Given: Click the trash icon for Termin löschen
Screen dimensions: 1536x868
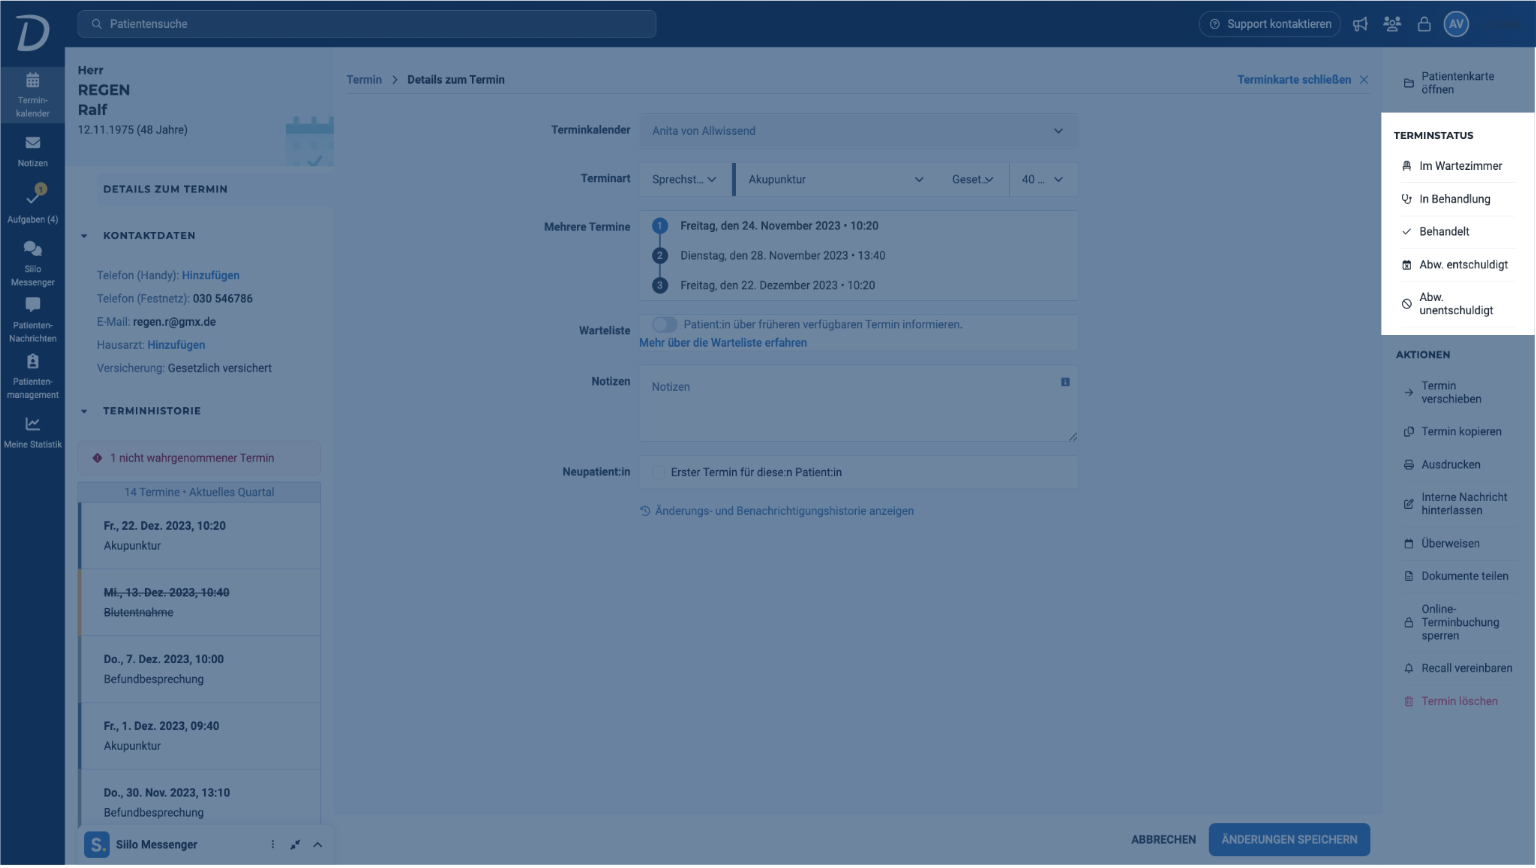Looking at the screenshot, I should [1408, 702].
